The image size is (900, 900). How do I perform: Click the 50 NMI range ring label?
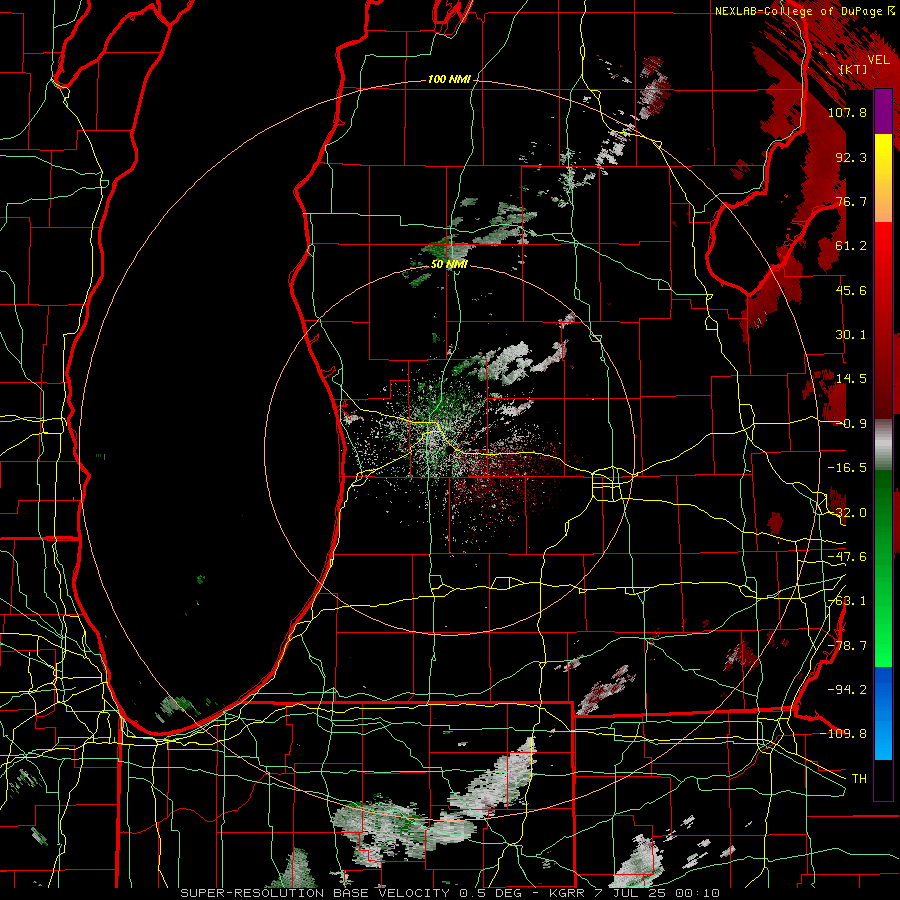tap(449, 264)
